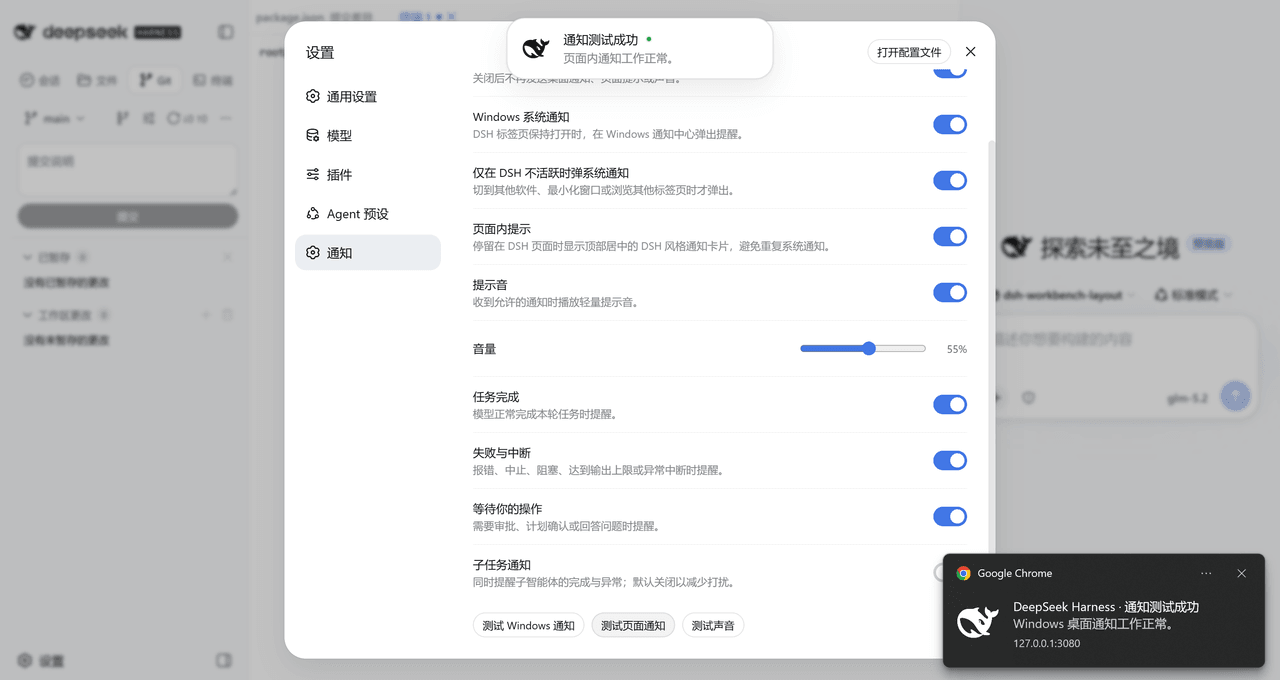Click the 提交 commit button
1280x680 pixels.
(x=128, y=216)
